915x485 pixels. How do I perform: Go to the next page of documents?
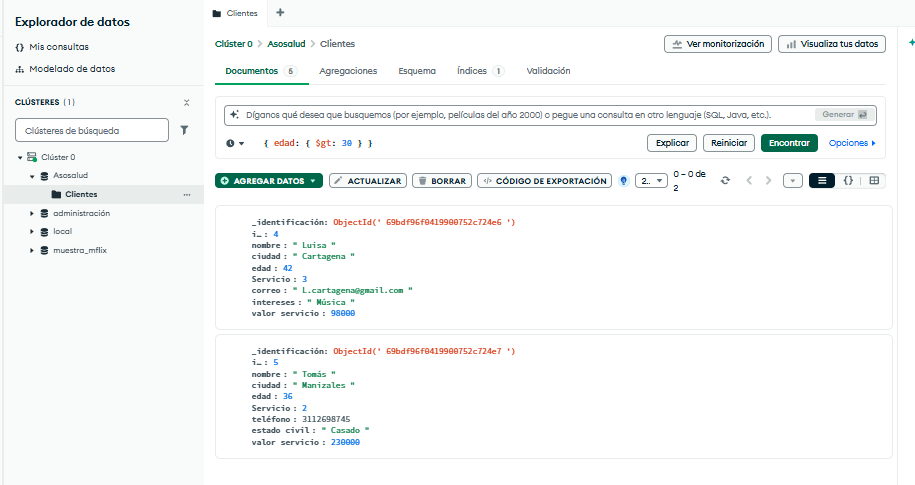[x=768, y=181]
